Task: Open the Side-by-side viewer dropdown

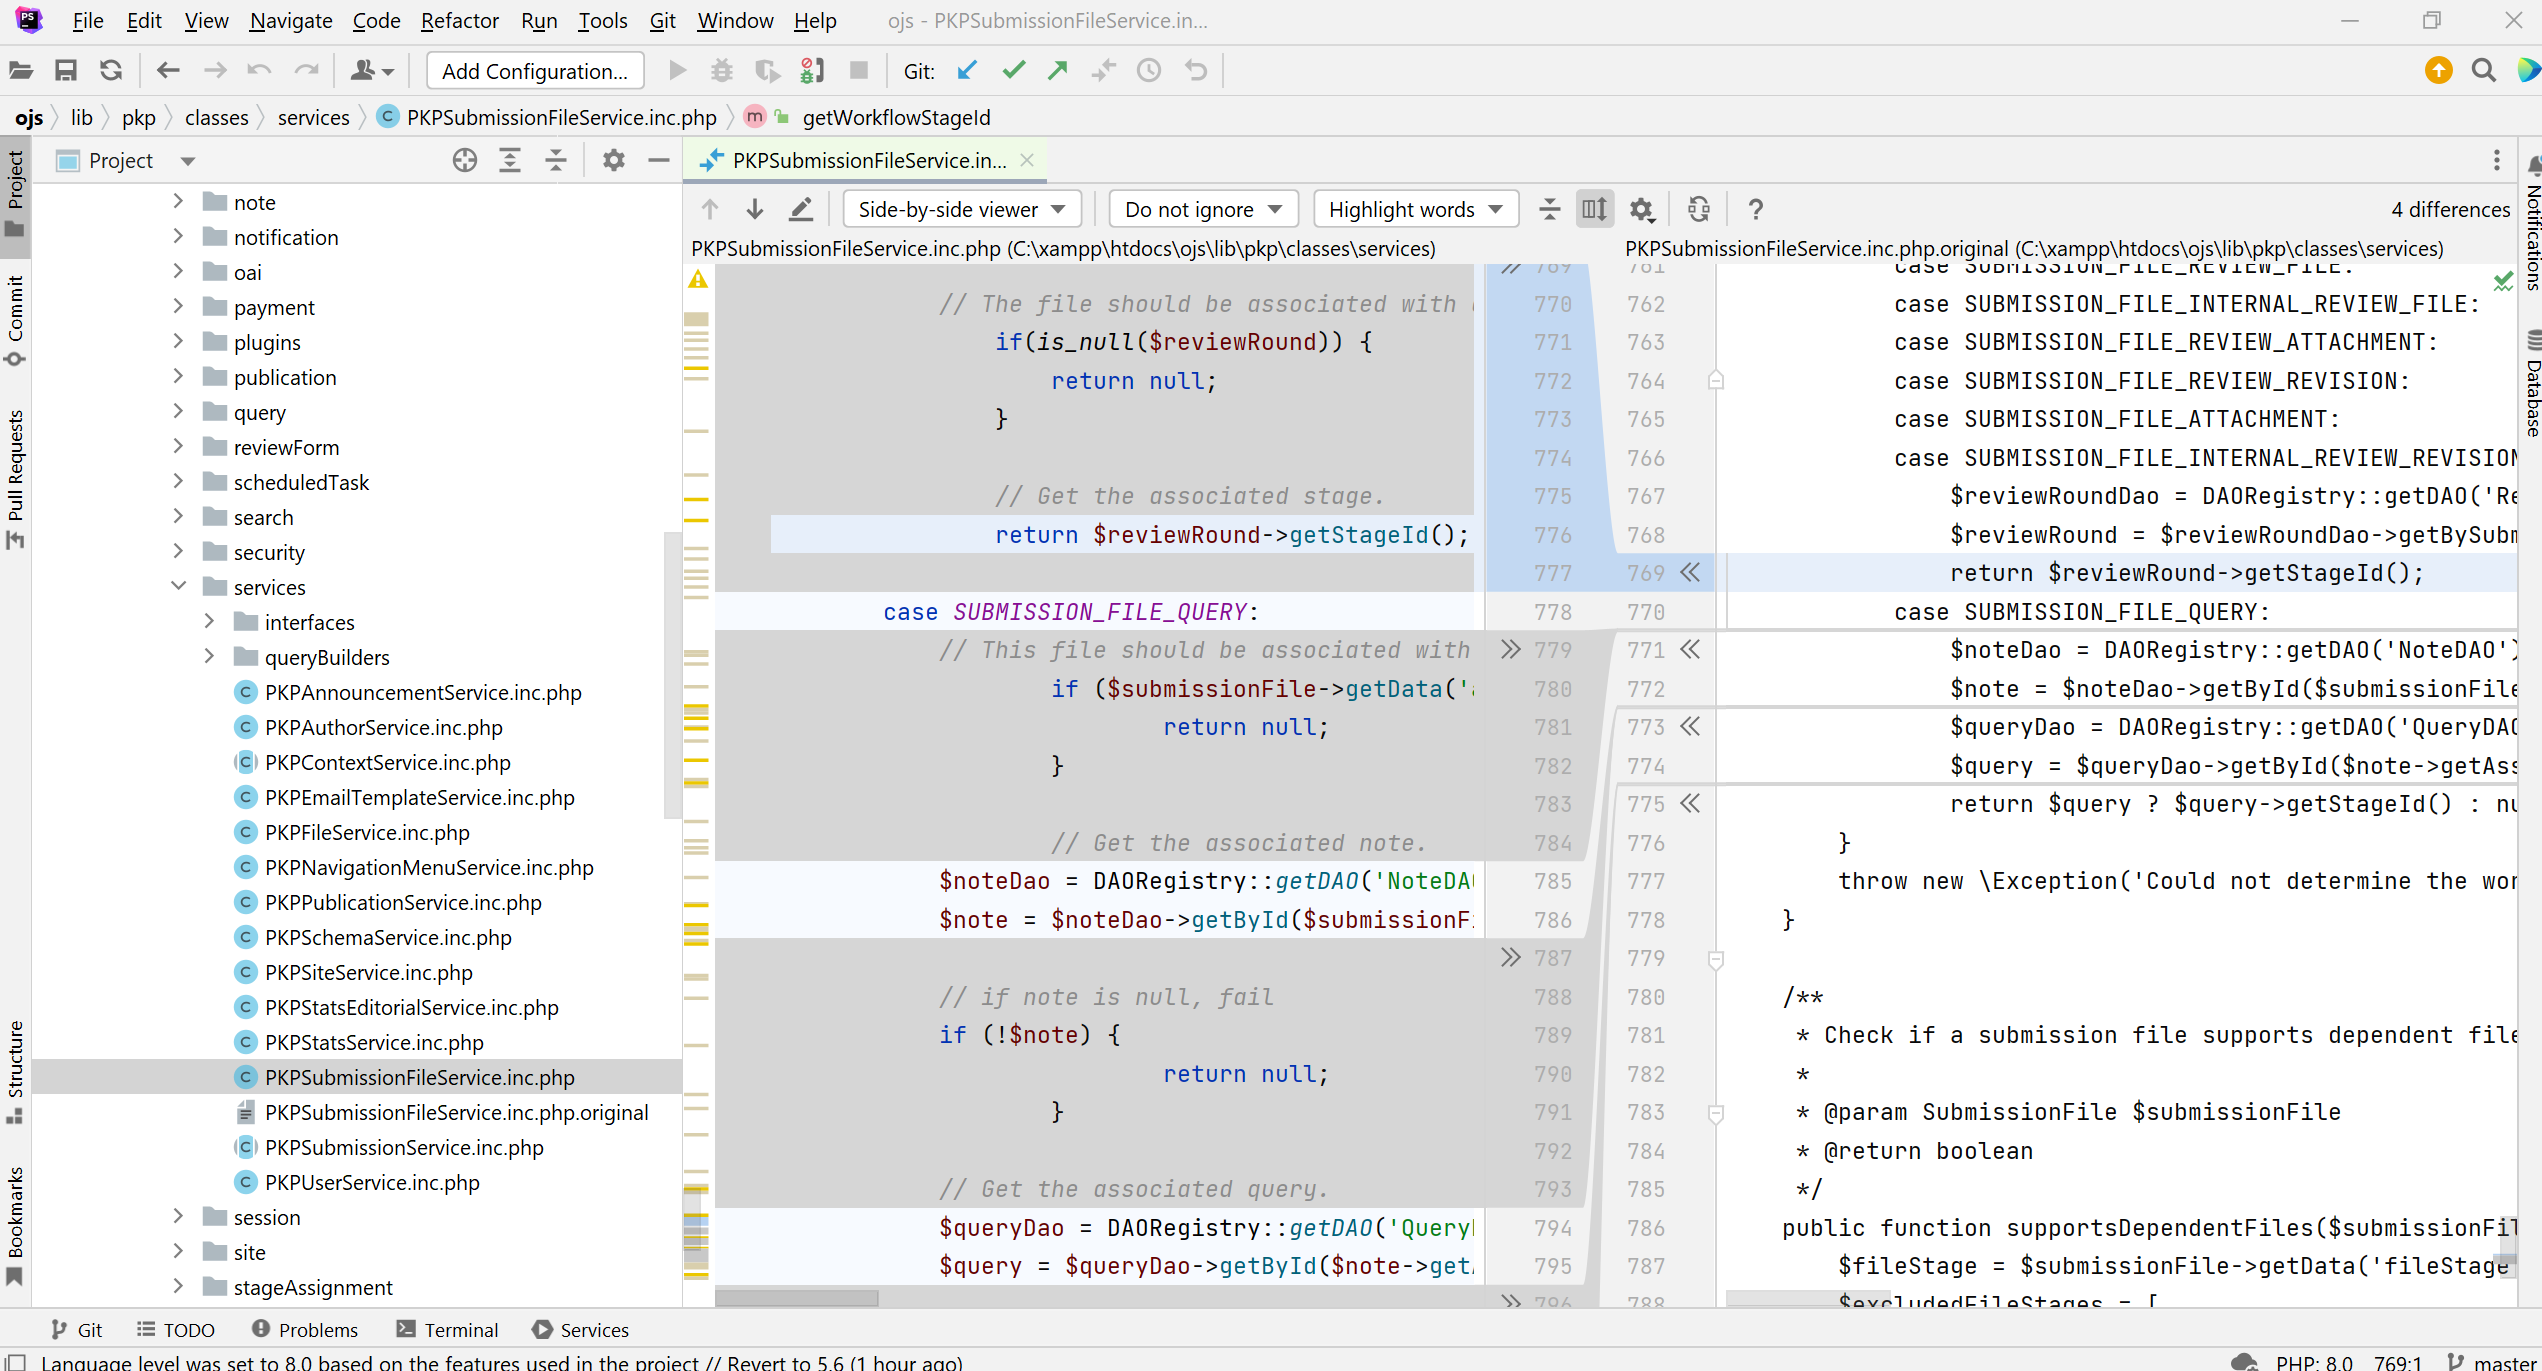Action: (x=962, y=210)
